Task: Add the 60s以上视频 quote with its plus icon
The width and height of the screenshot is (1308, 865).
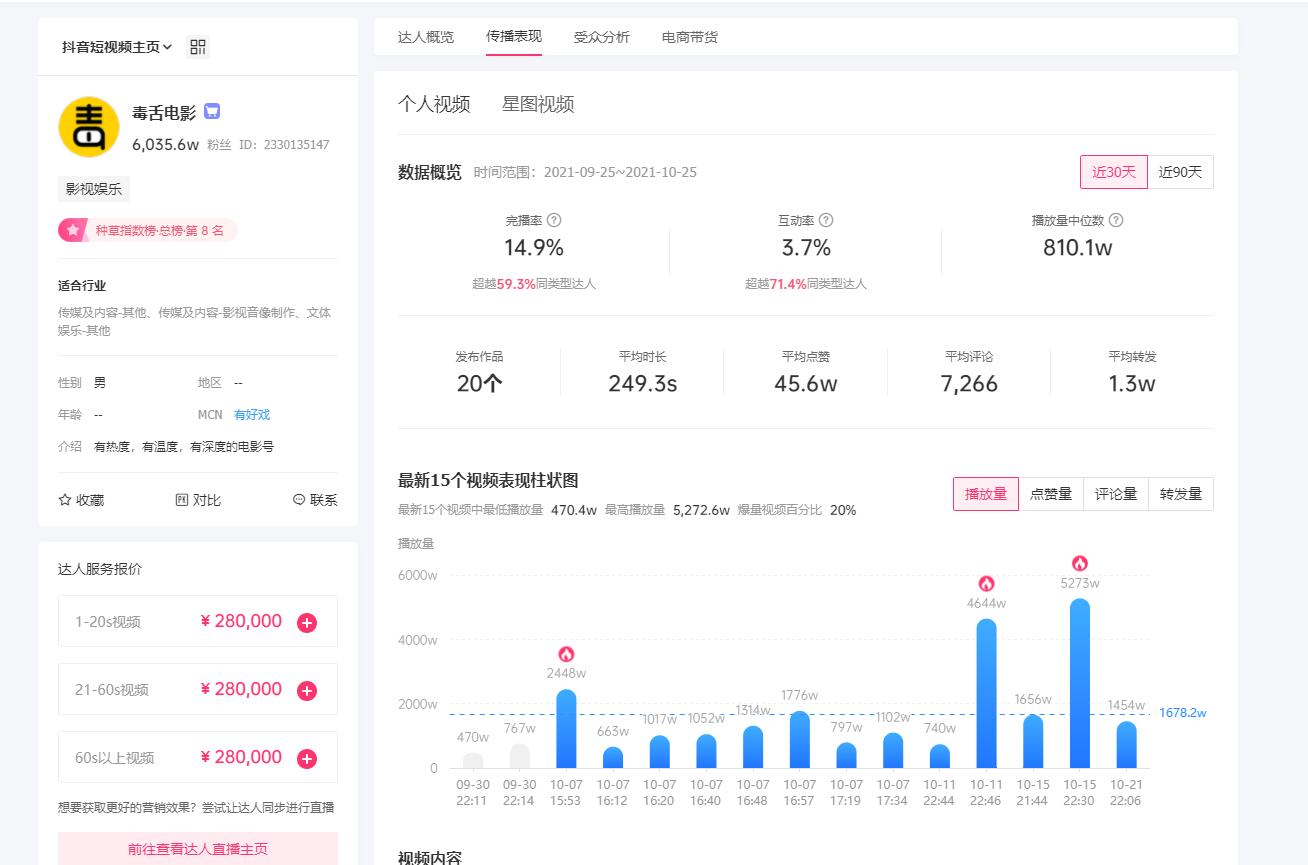Action: pyautogui.click(x=307, y=758)
